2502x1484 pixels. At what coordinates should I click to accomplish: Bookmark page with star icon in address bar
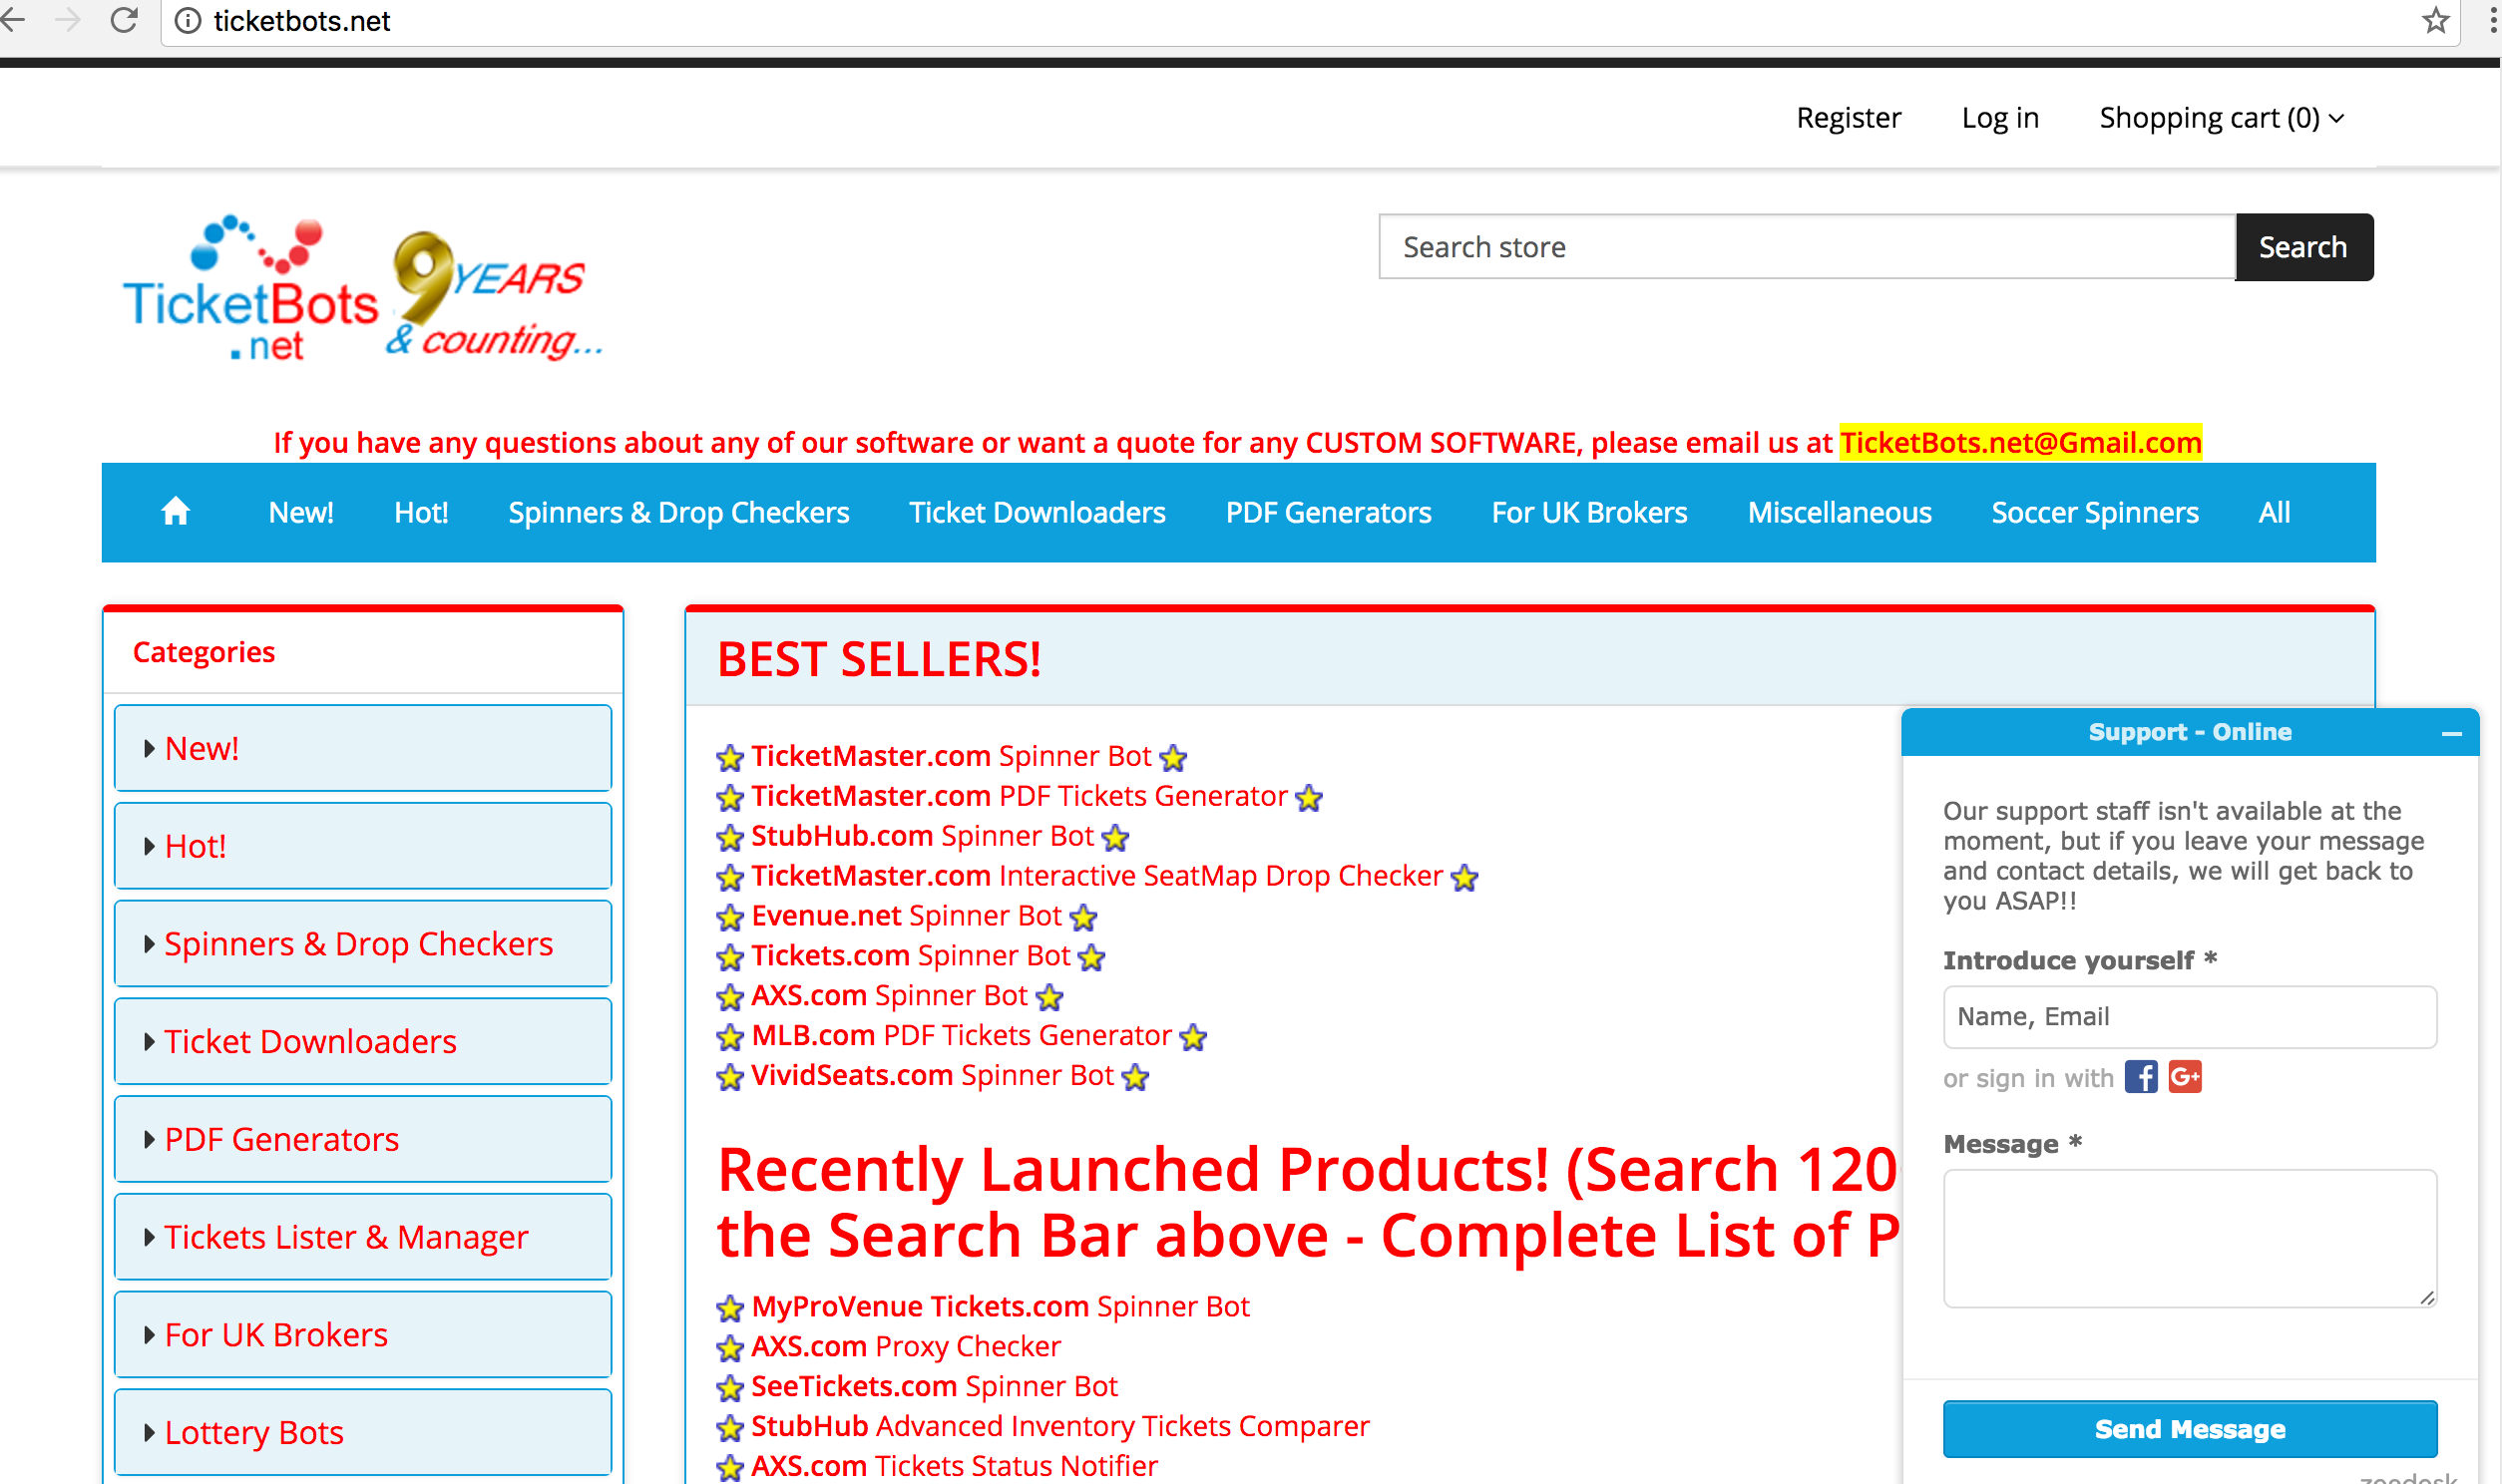point(2435,20)
